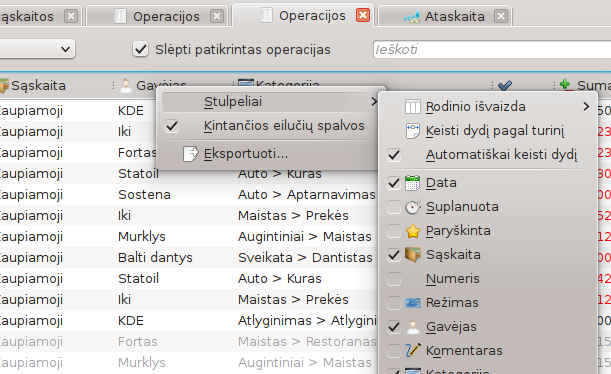Click the Murklys cell with Augintiniai > Maistas

(142, 236)
